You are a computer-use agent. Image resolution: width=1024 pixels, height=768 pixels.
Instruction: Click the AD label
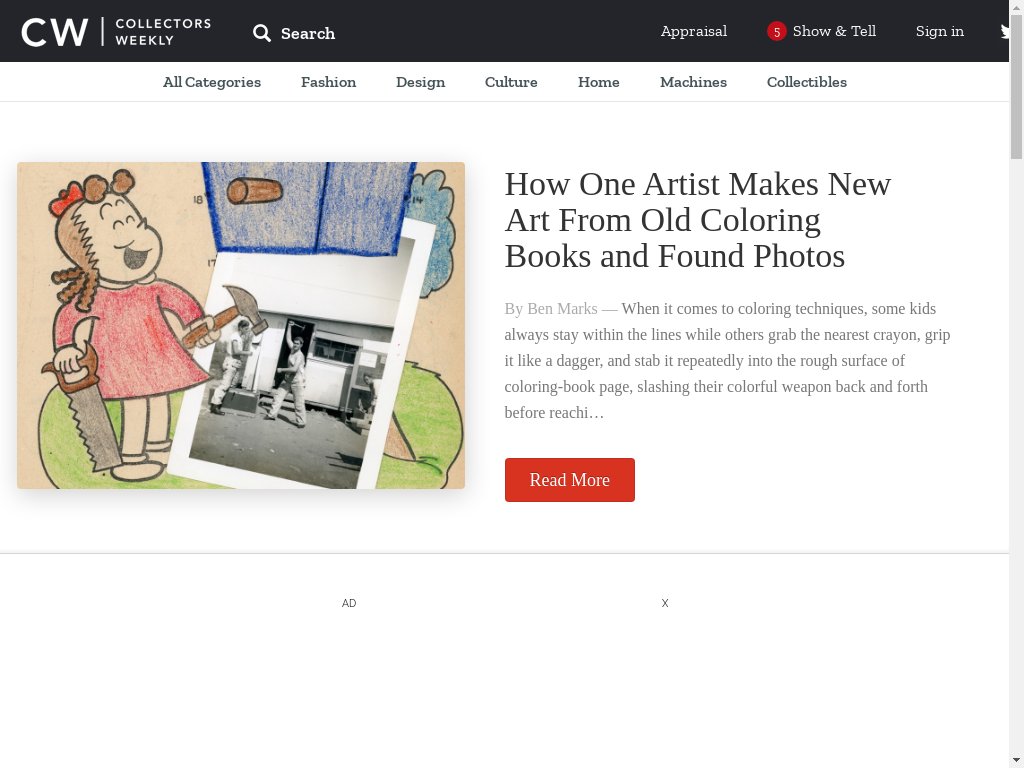click(349, 603)
